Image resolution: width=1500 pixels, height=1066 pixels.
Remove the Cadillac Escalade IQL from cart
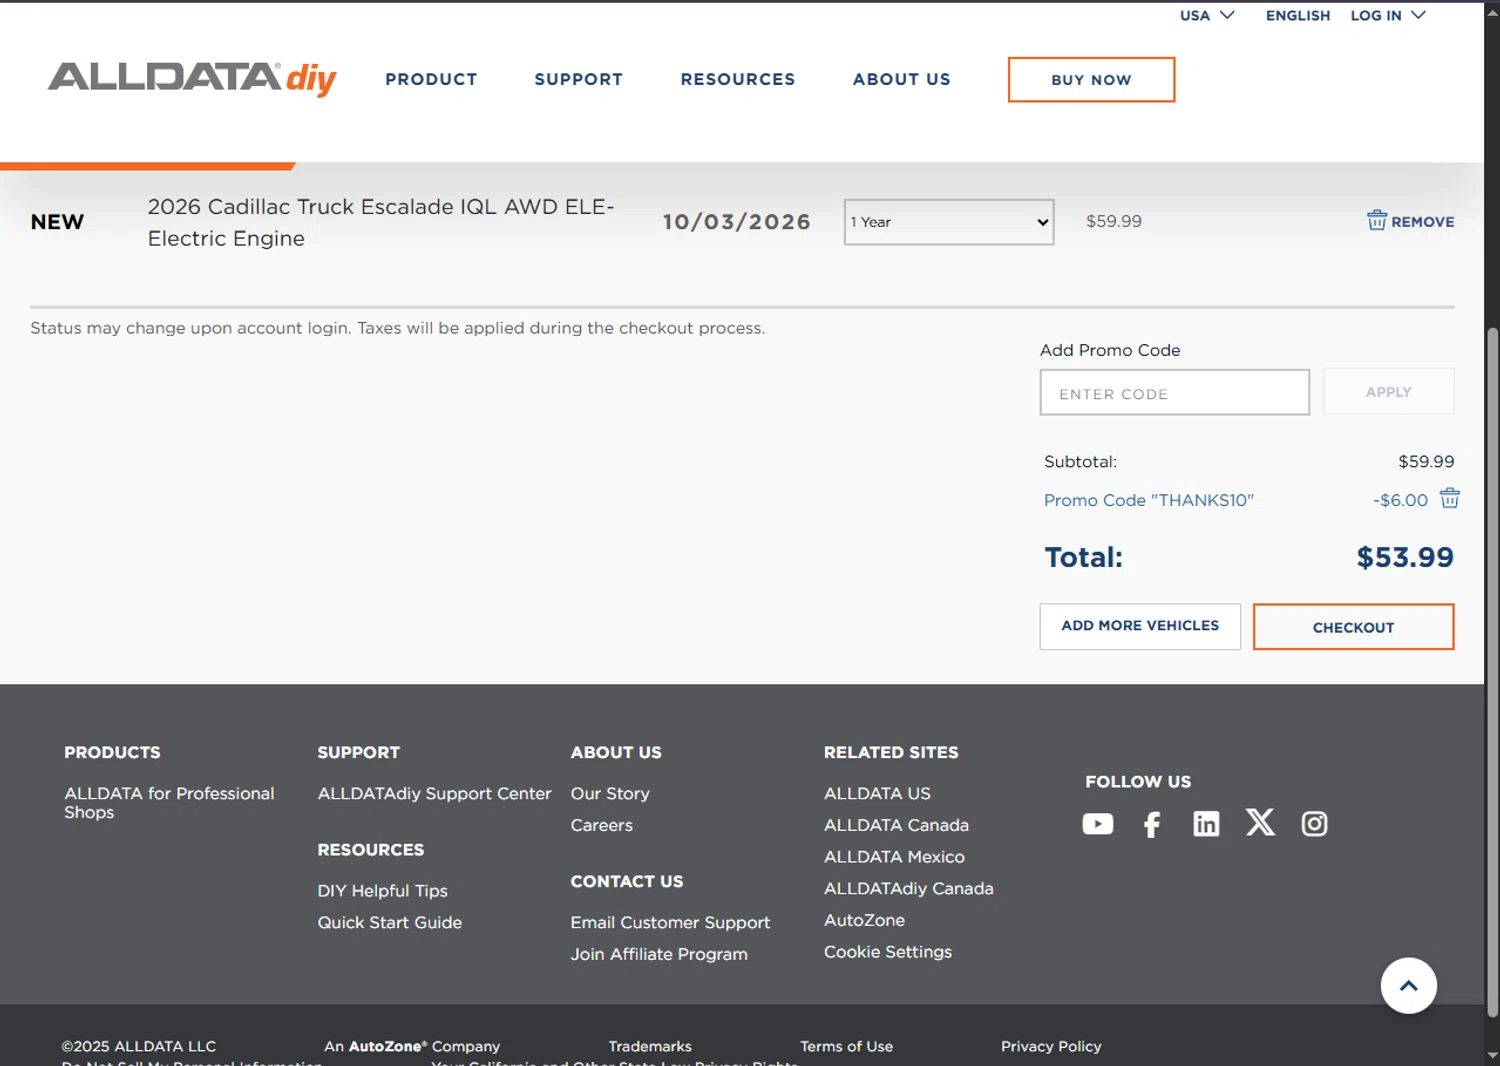click(x=1410, y=221)
